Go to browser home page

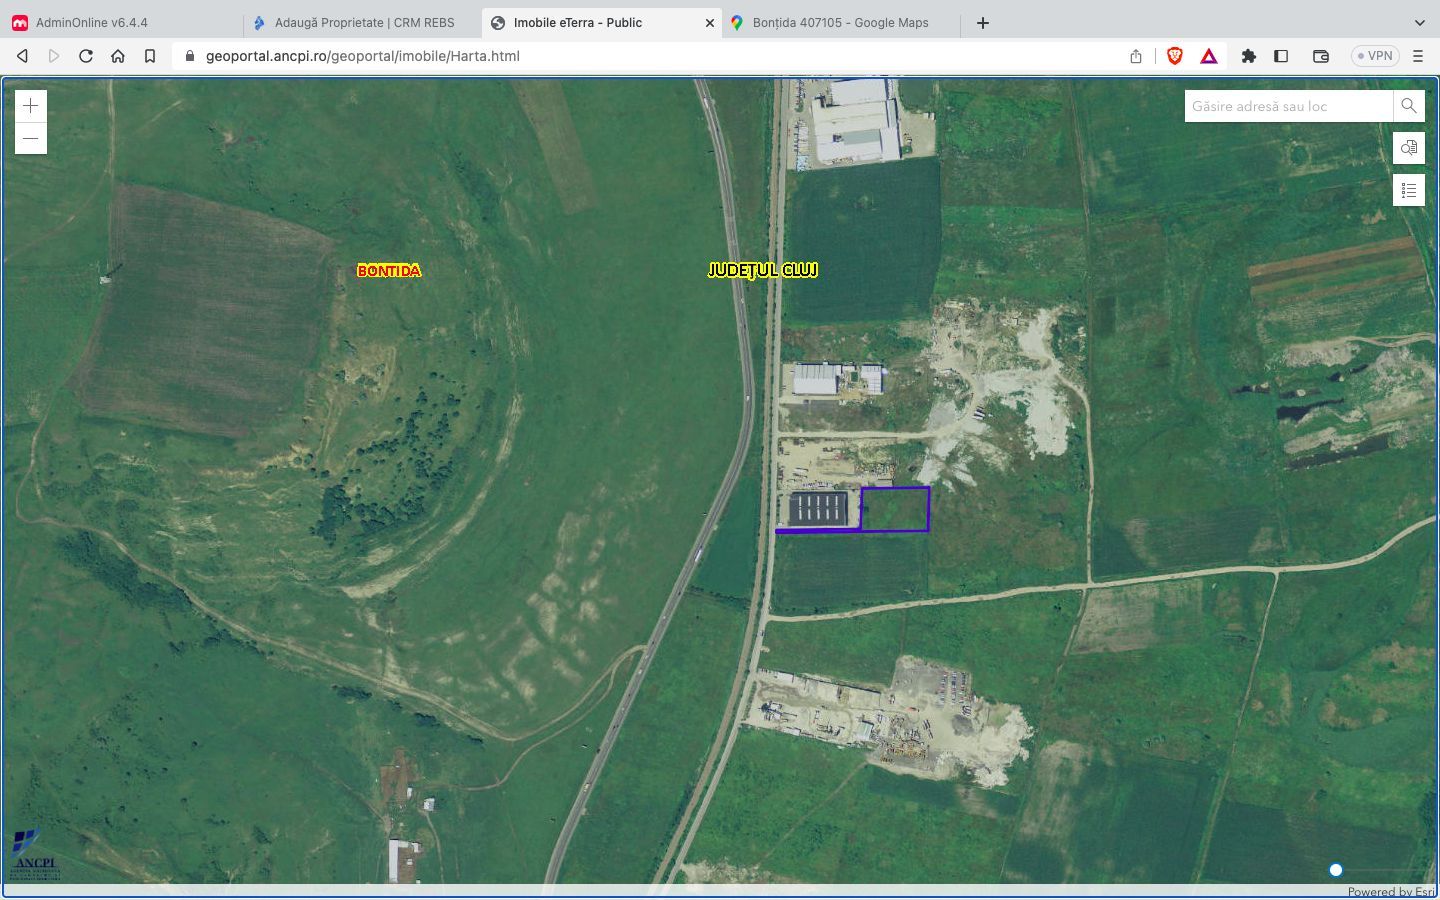[118, 56]
